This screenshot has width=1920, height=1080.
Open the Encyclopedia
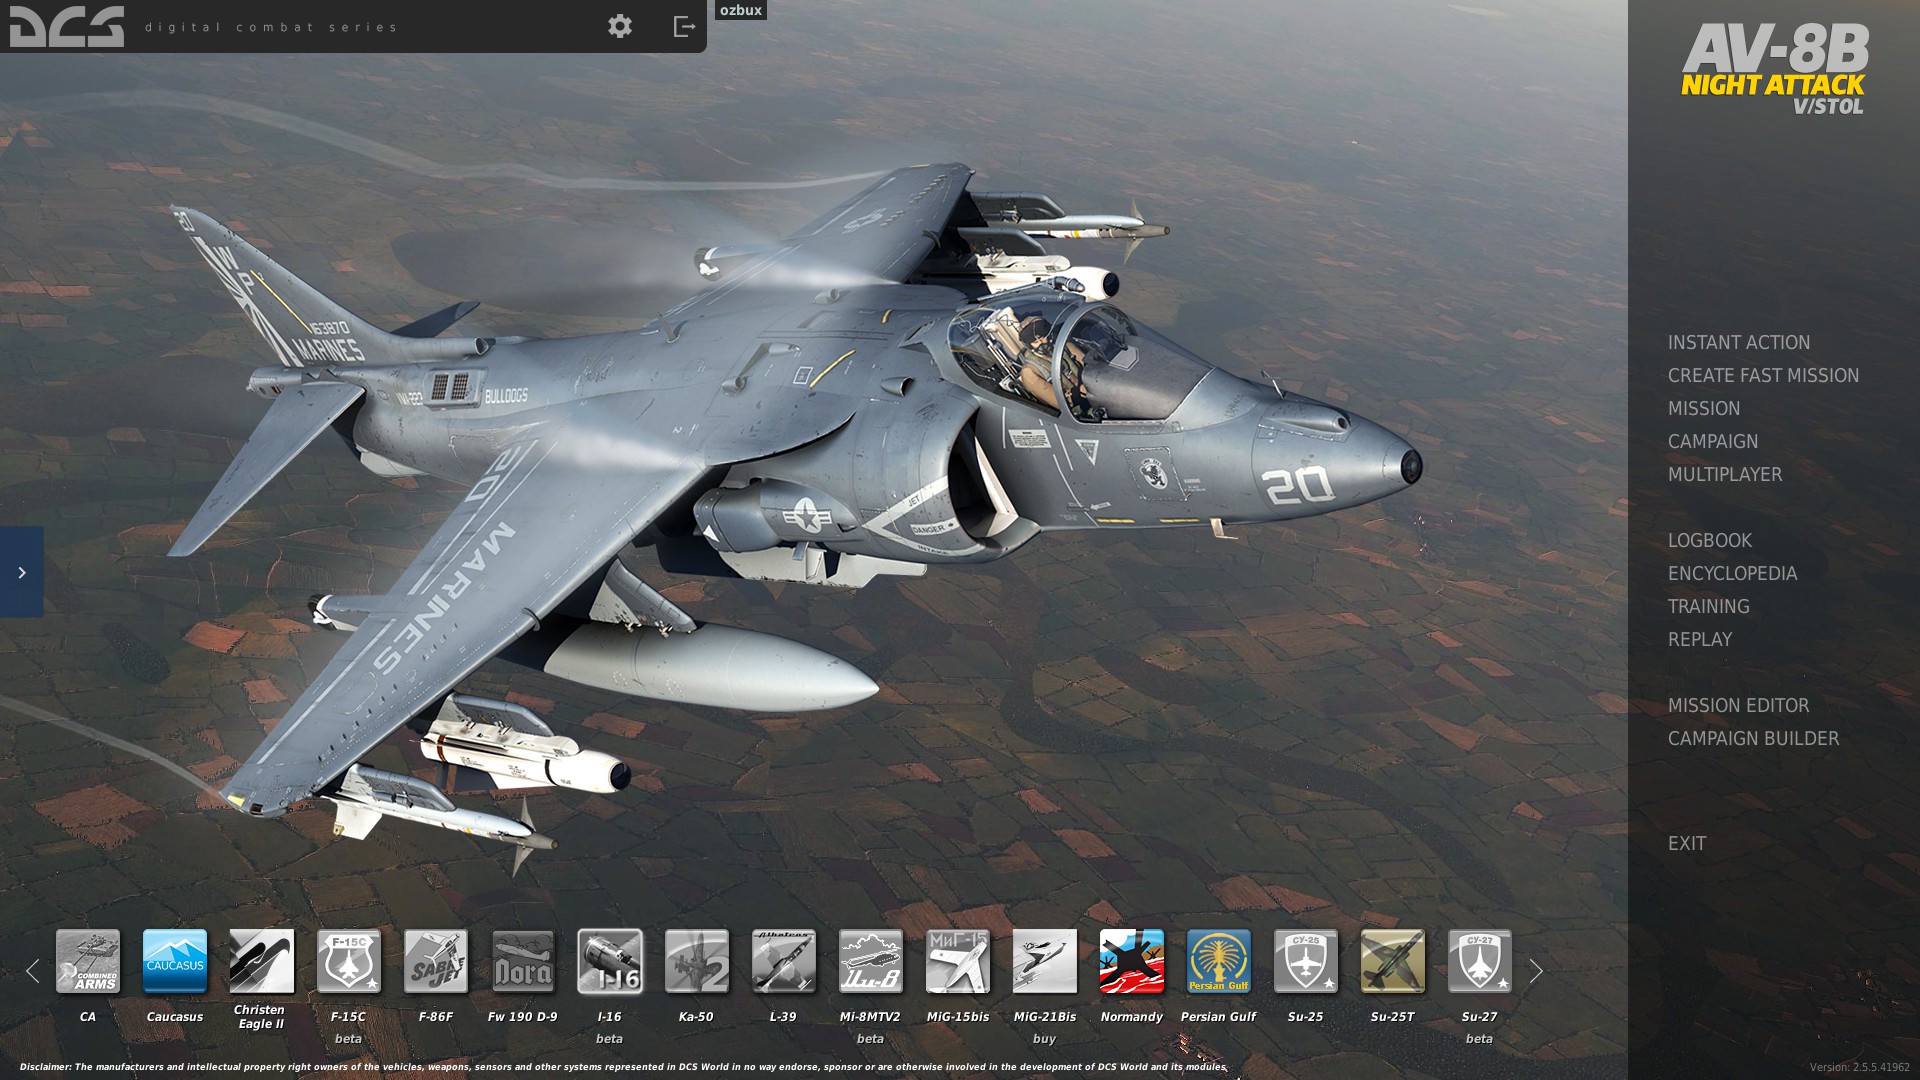click(1732, 574)
